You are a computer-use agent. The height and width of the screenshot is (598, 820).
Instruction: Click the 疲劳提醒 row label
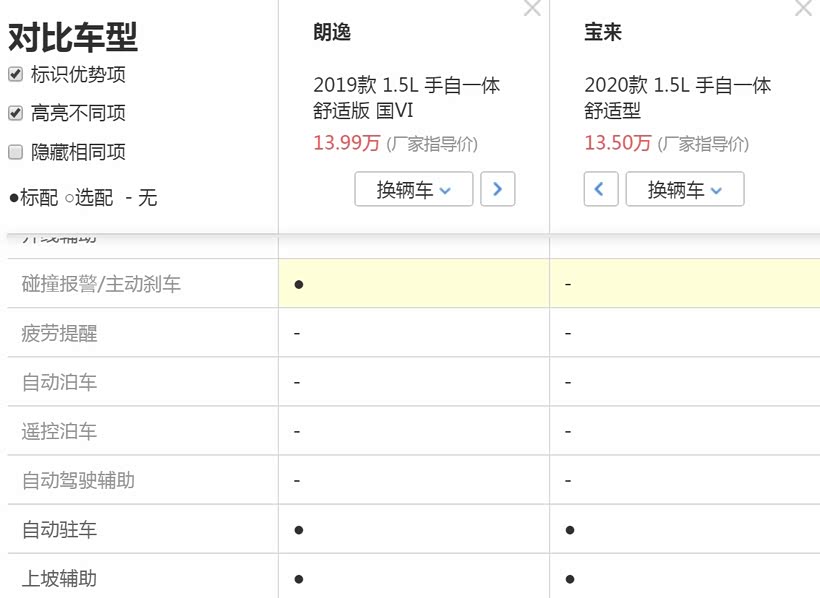pos(60,333)
